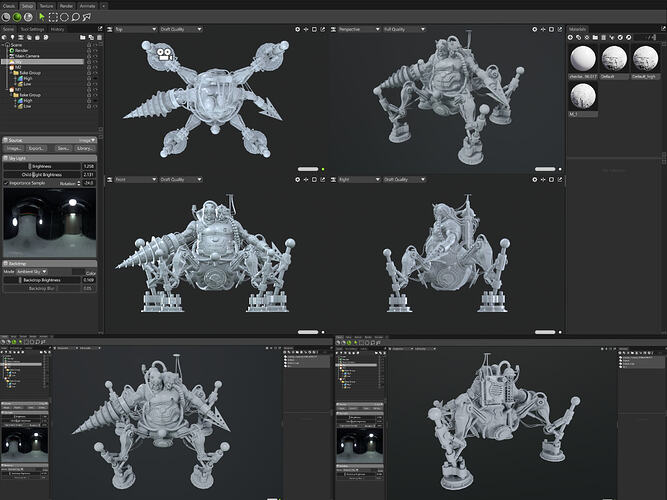Open the Full Quality dropdown in Perspective viewport
The width and height of the screenshot is (667, 500).
[398, 29]
